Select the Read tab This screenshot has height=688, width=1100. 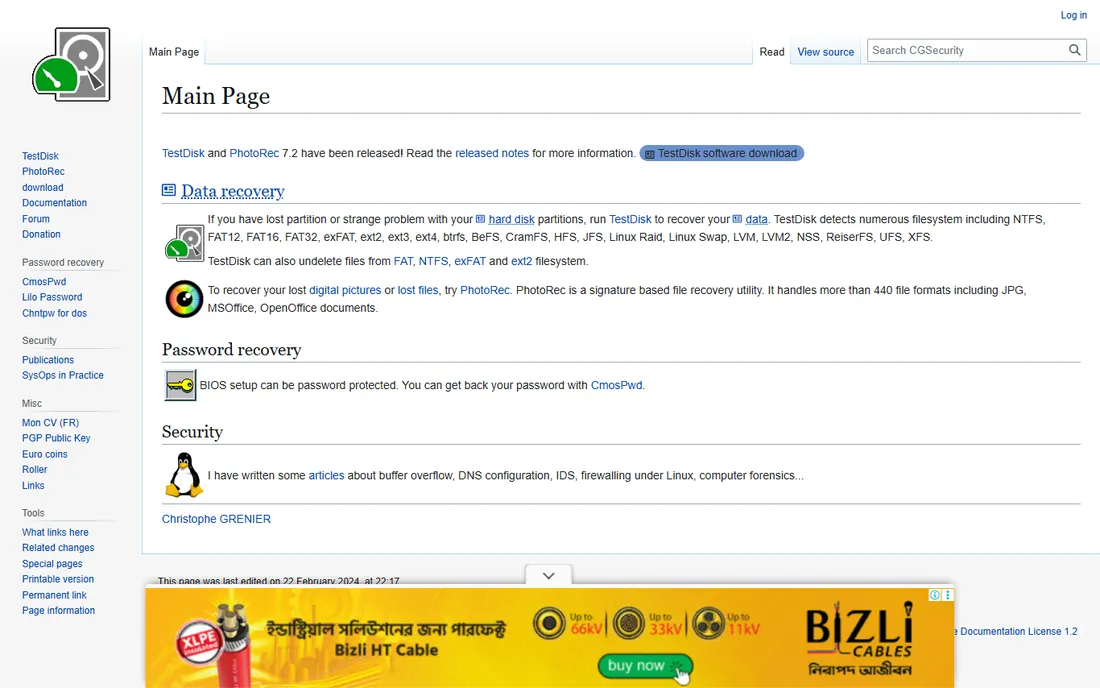pos(772,52)
